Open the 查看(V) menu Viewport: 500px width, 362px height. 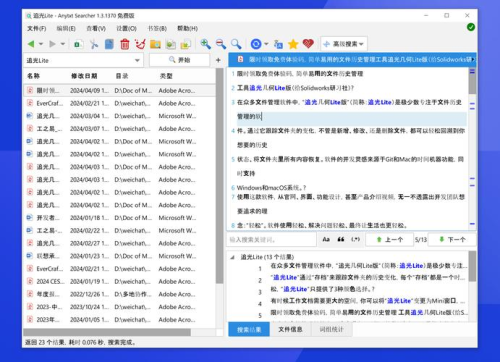[96, 28]
